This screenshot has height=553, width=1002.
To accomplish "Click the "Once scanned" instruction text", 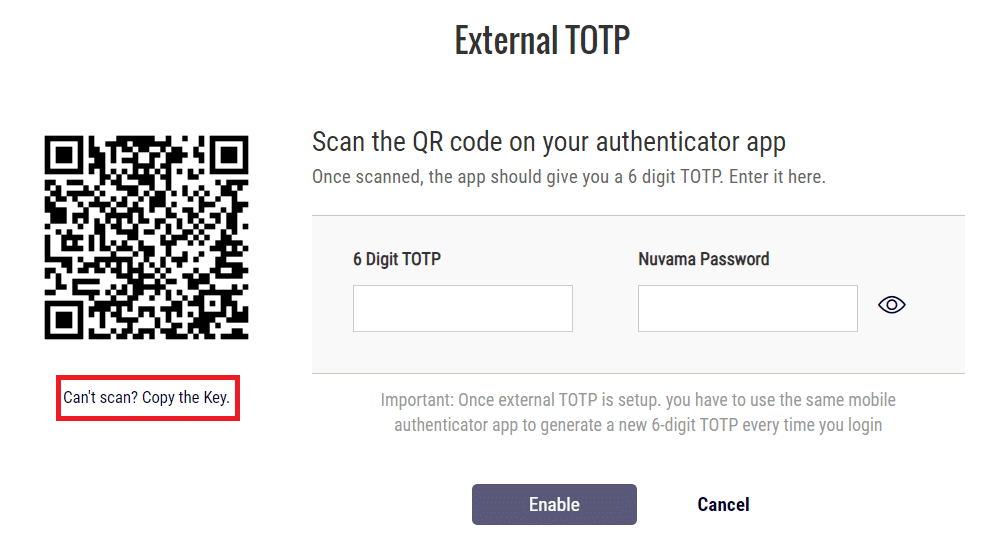I will pyautogui.click(x=569, y=176).
